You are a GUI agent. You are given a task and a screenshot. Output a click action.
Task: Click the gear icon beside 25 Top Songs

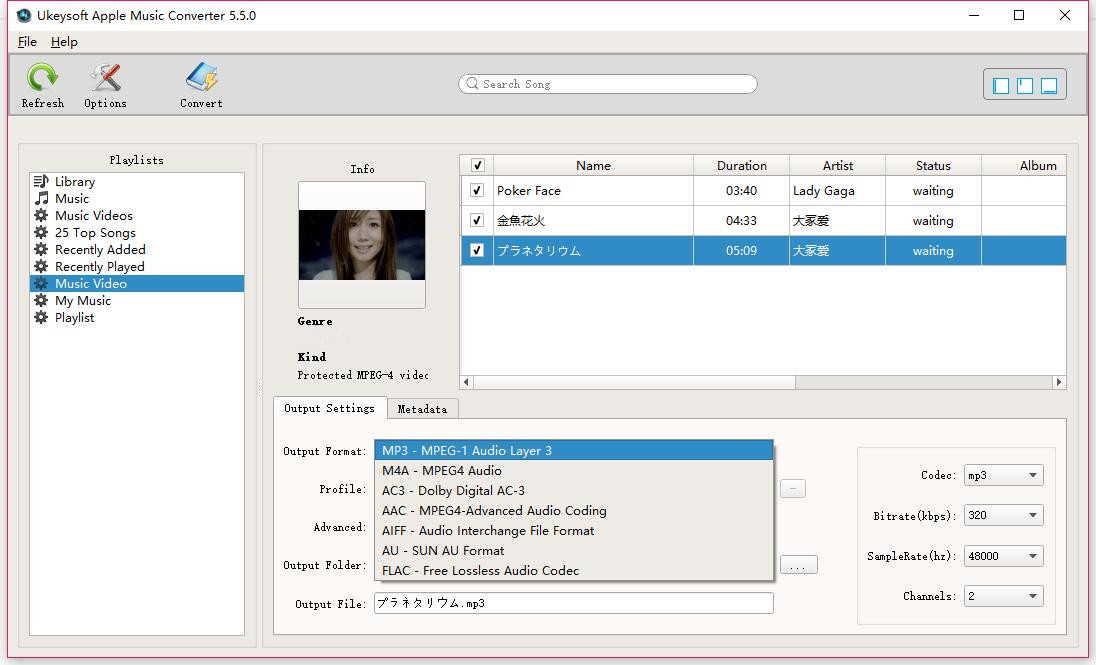click(x=41, y=232)
